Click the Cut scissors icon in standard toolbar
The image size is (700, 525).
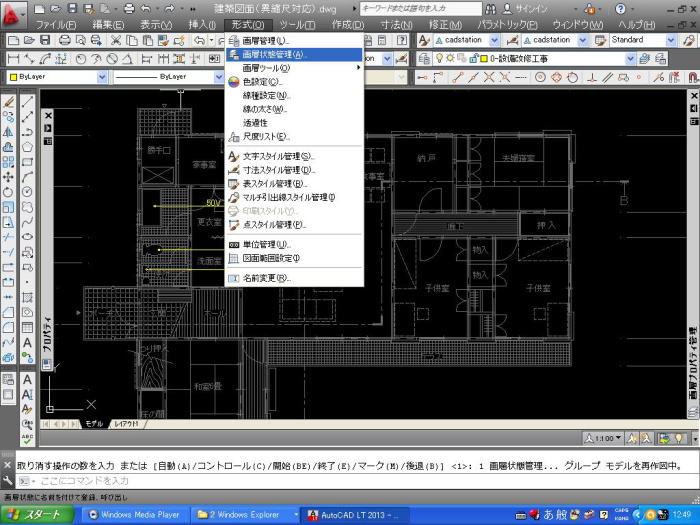(x=116, y=41)
